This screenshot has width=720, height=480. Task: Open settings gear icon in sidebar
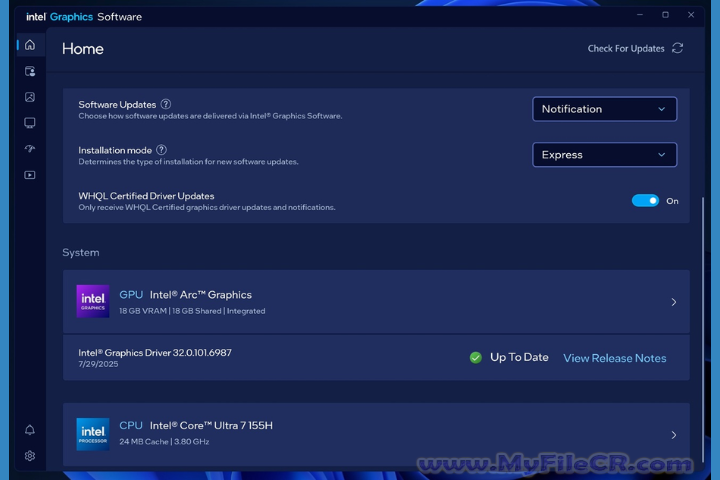point(30,456)
